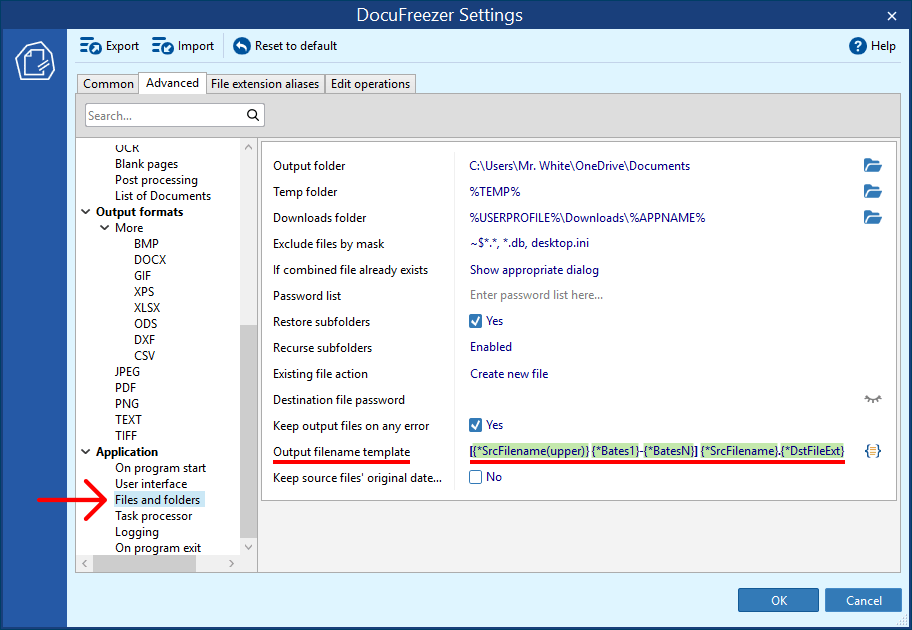This screenshot has height=630, width=912.
Task: Browse for Temp folder using folder icon
Action: pos(872,192)
